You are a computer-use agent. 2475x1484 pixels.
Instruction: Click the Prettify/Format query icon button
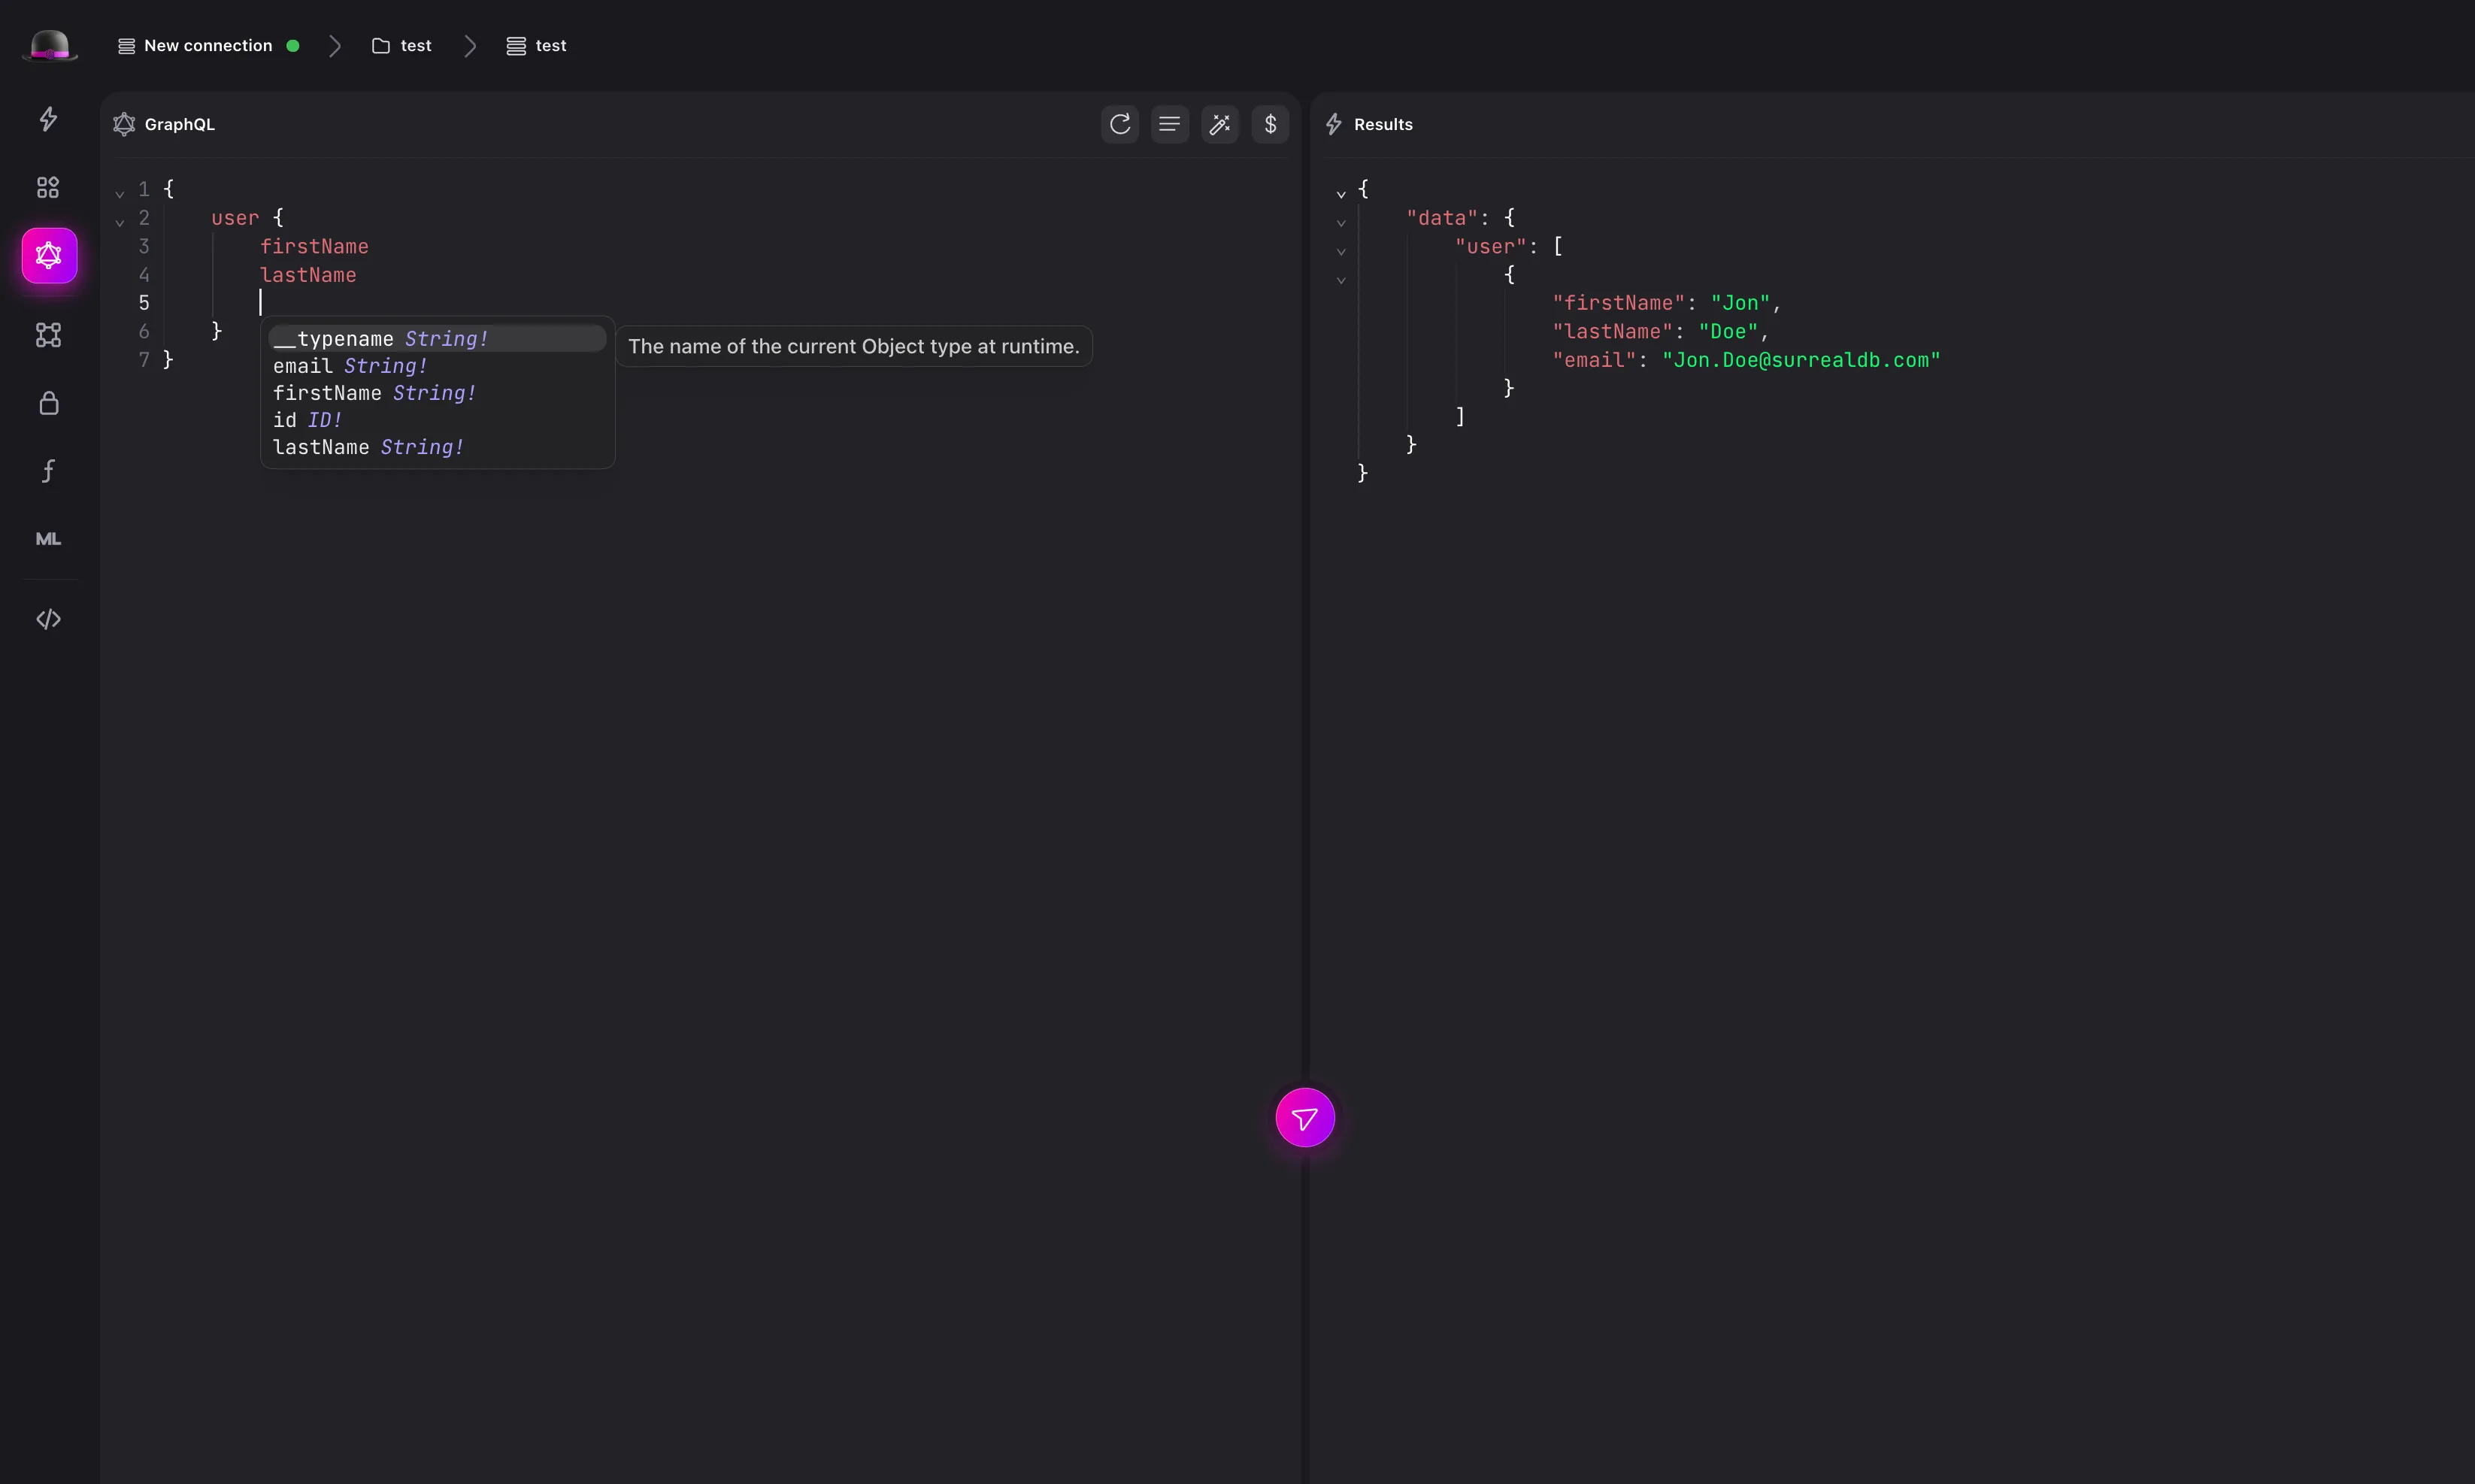[1221, 123]
